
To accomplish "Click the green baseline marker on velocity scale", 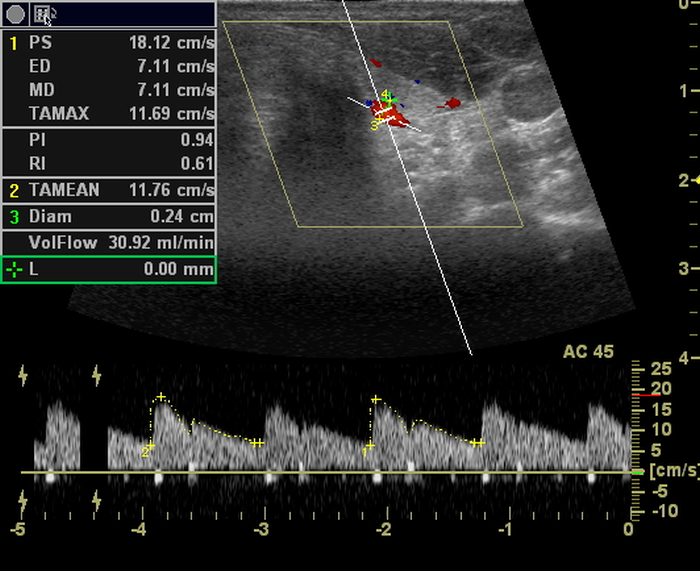I will [x=637, y=471].
